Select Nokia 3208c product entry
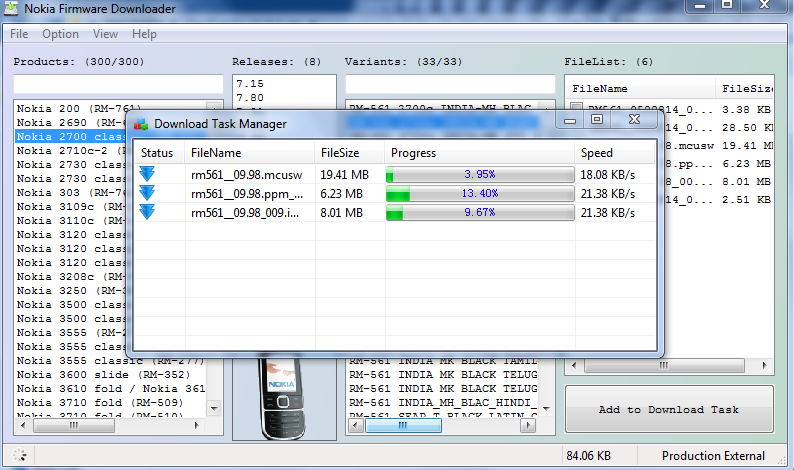Image resolution: width=794 pixels, height=470 pixels. tap(71, 277)
